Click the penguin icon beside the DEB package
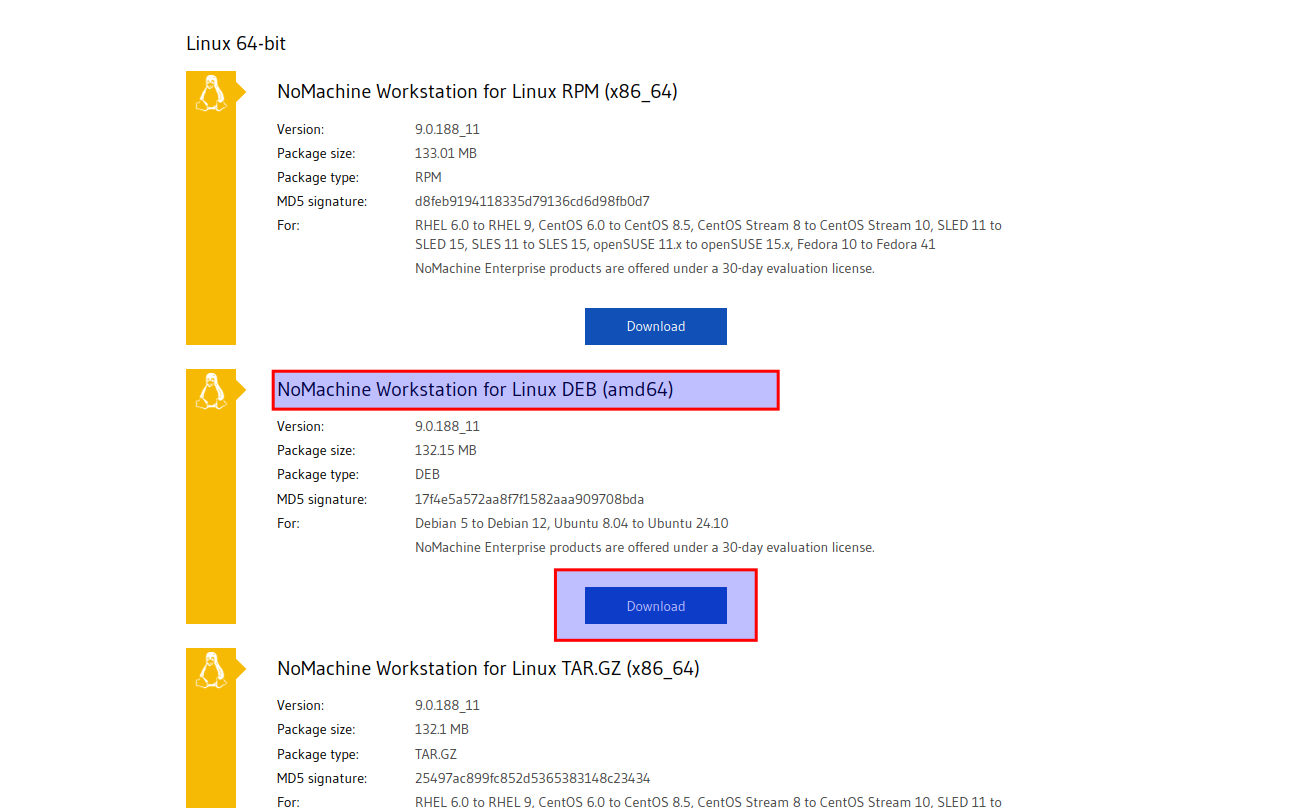This screenshot has height=808, width=1308. click(x=210, y=391)
